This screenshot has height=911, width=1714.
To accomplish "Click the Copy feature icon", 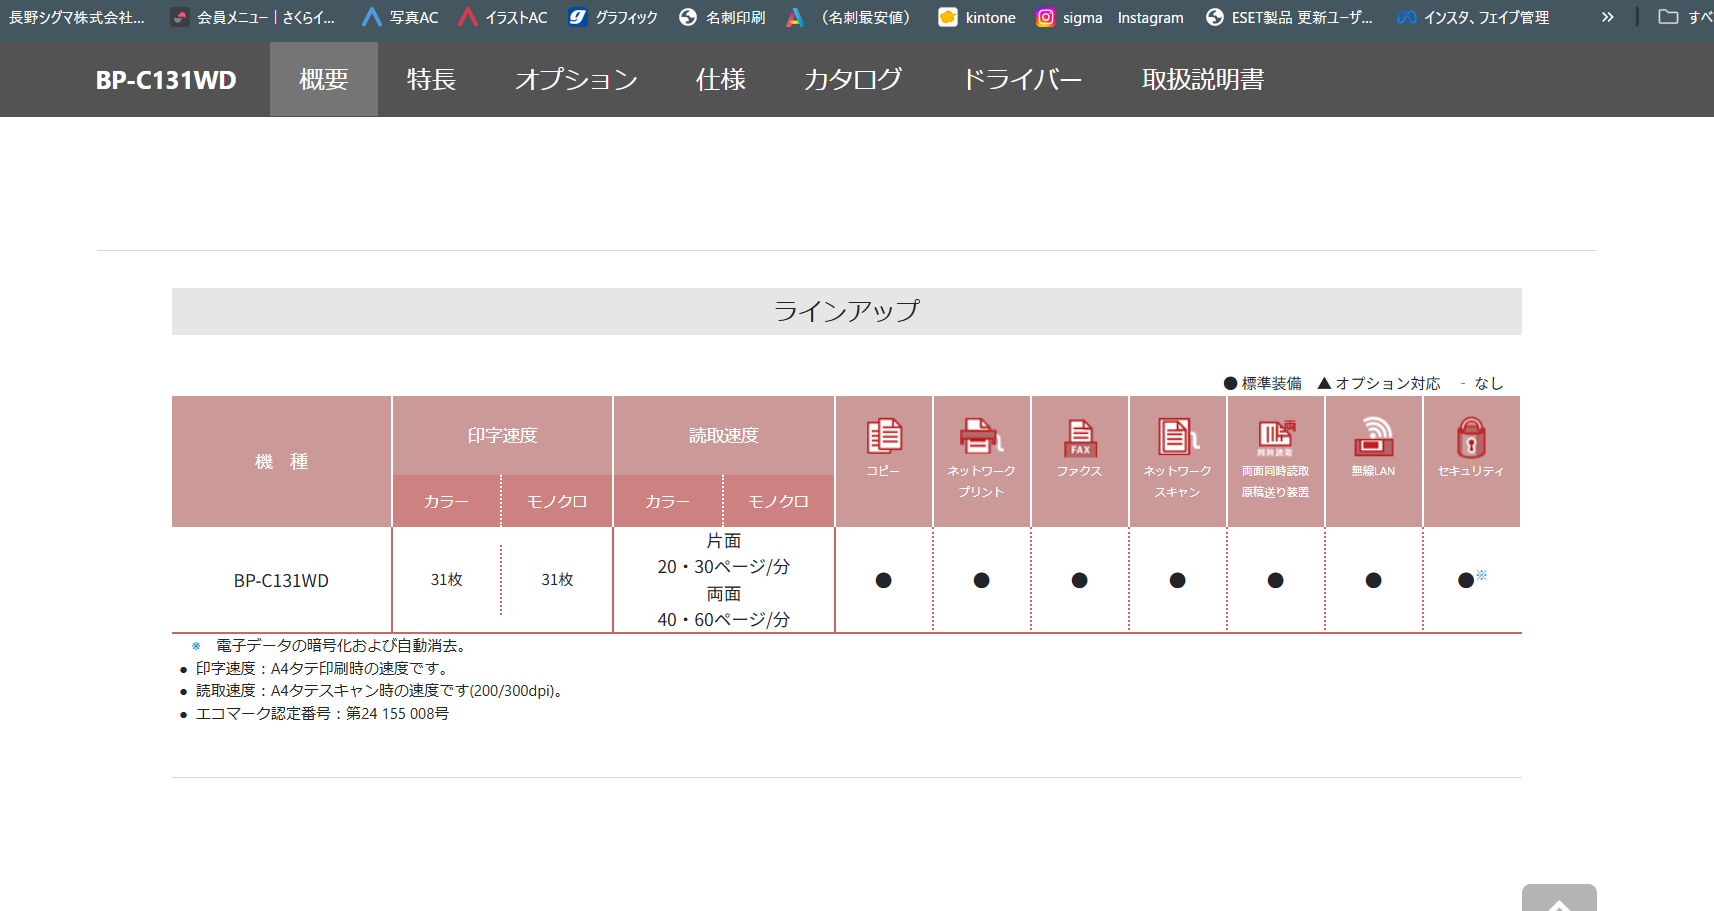I will click(x=884, y=437).
